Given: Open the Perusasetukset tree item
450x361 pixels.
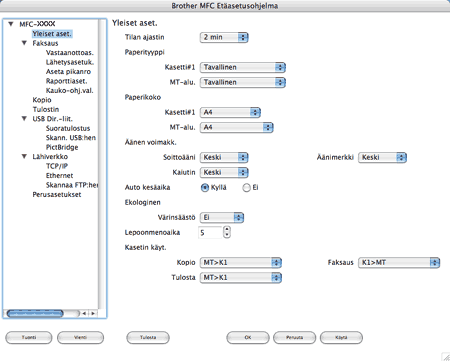Looking at the screenshot, I should [x=57, y=194].
